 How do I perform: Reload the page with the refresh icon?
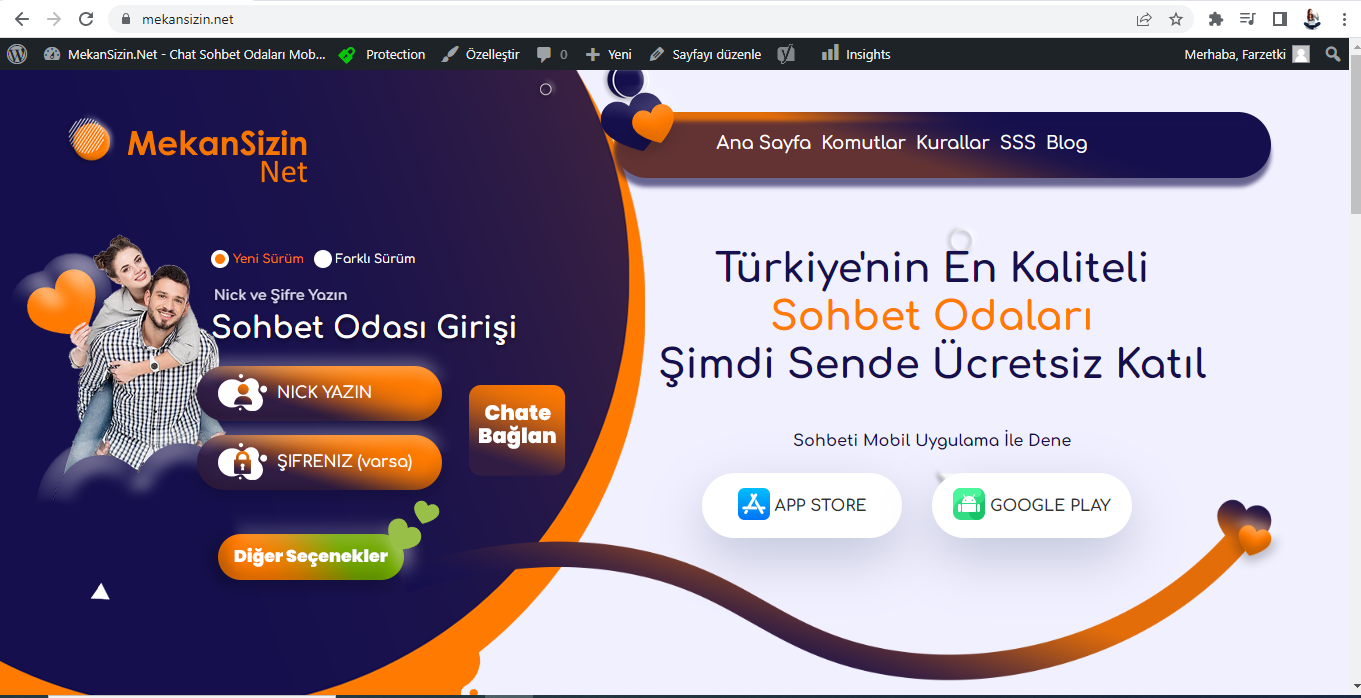coord(86,19)
